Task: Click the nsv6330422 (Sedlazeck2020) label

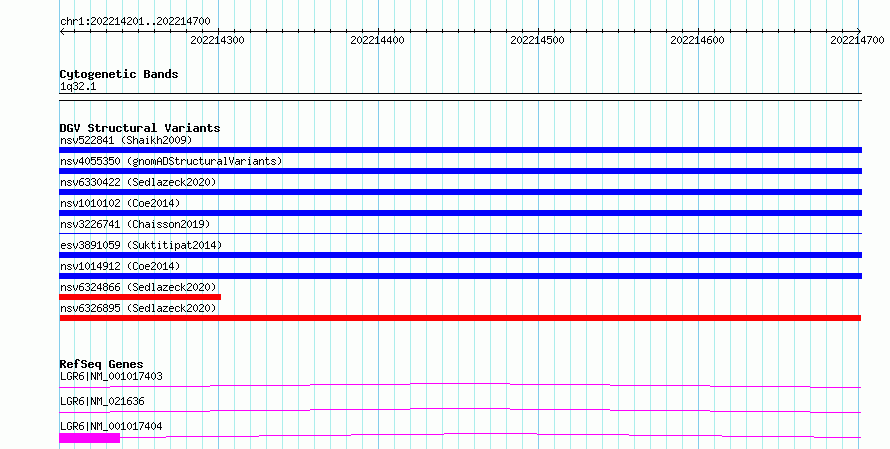Action: tap(138, 182)
